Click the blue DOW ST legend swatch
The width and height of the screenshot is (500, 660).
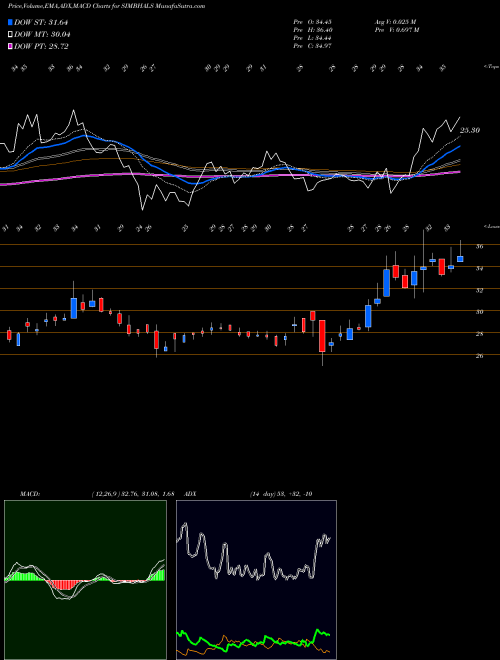pyautogui.click(x=10, y=22)
